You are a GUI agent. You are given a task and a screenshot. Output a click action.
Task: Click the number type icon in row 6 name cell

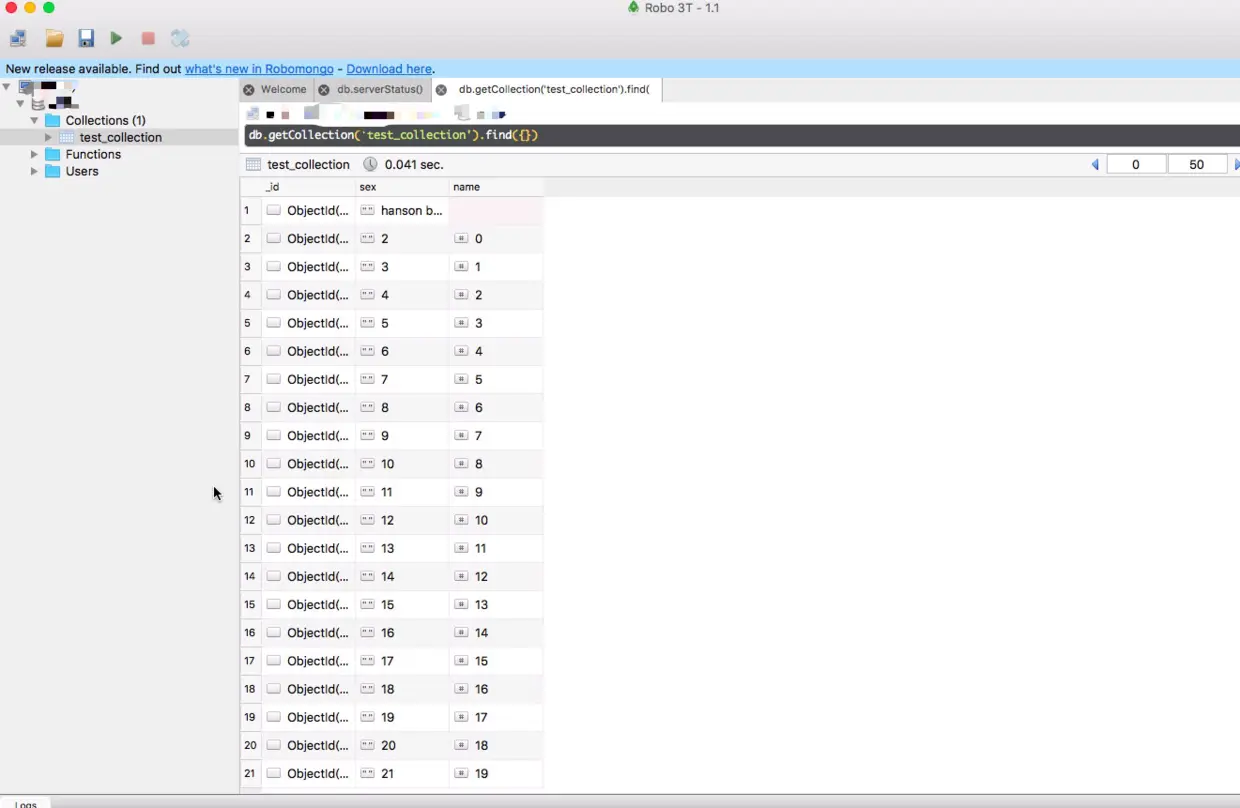(461, 351)
